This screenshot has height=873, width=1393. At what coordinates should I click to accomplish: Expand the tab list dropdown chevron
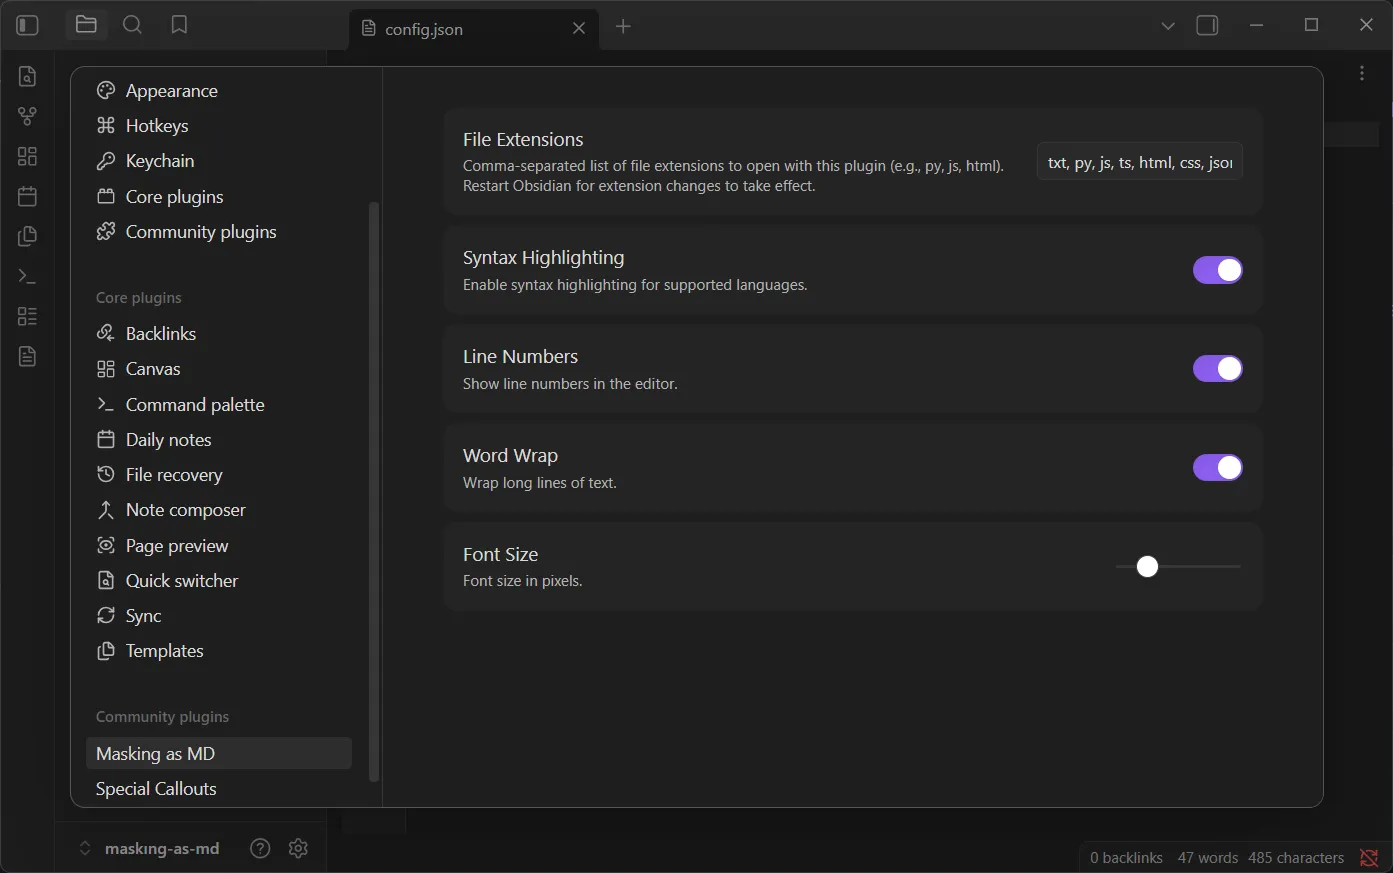point(1167,26)
